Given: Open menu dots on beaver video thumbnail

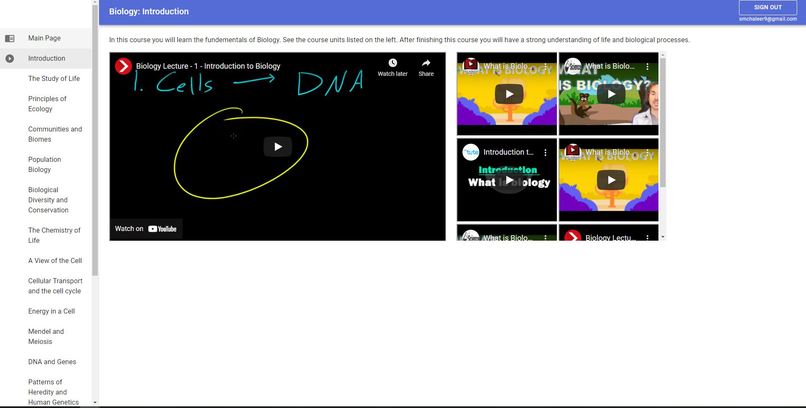Looking at the screenshot, I should point(647,67).
